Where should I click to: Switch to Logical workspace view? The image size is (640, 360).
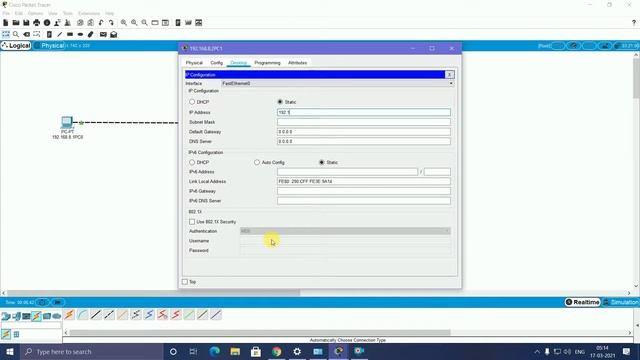coord(16,46)
